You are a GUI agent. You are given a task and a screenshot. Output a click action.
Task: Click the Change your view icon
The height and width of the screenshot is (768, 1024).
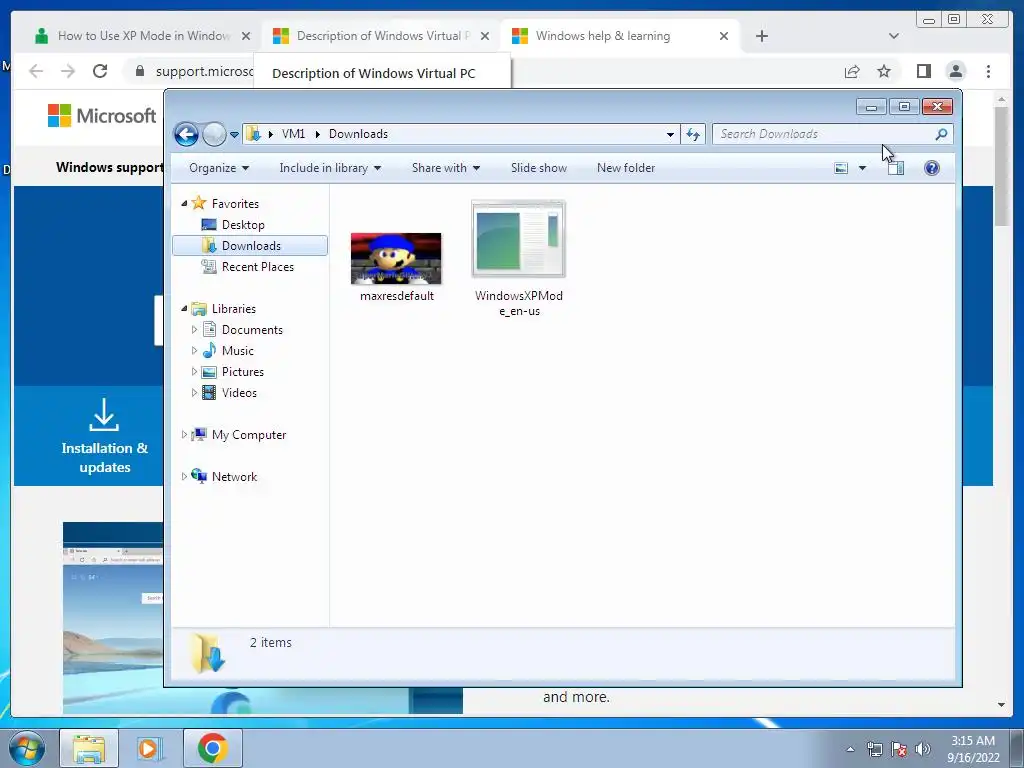(841, 168)
